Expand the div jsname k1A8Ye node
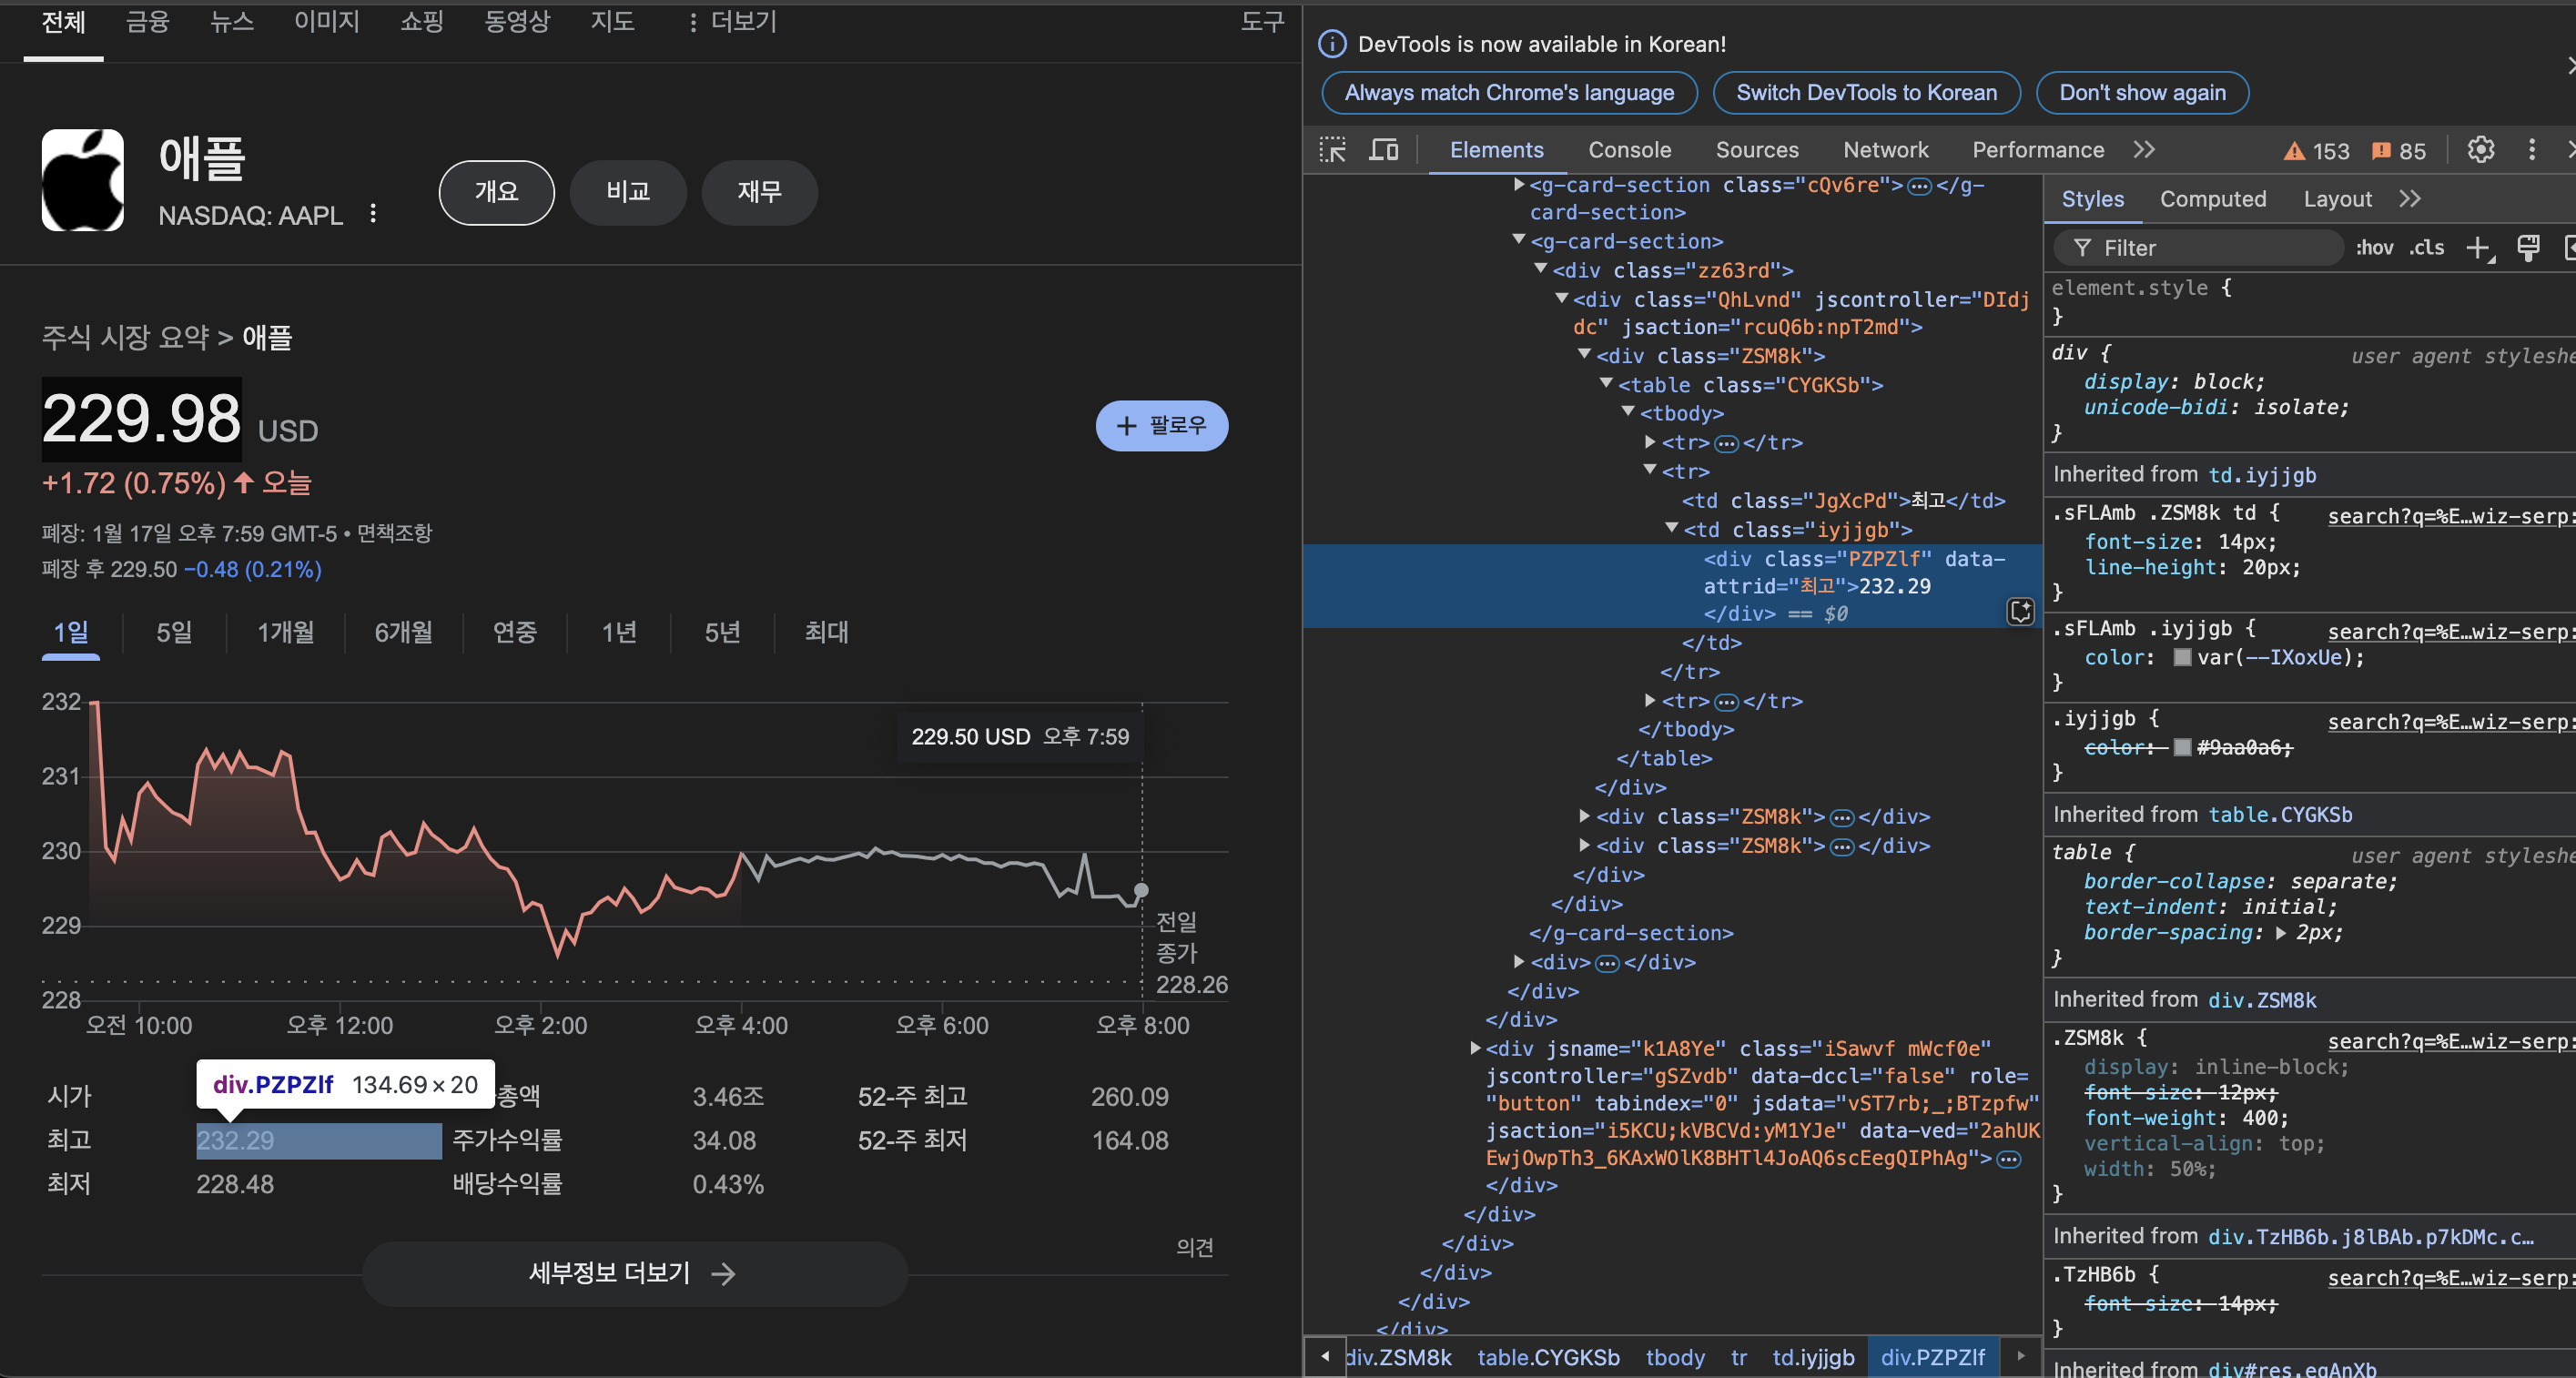Screen dimensions: 2576x1378 click(x=1475, y=1048)
